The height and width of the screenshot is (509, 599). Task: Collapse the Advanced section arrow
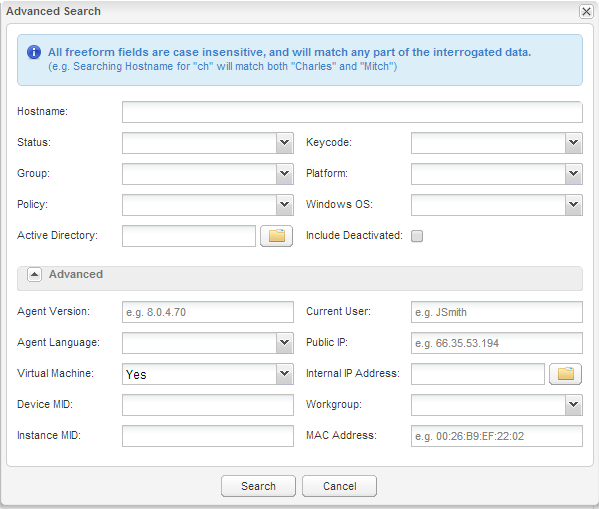point(34,274)
